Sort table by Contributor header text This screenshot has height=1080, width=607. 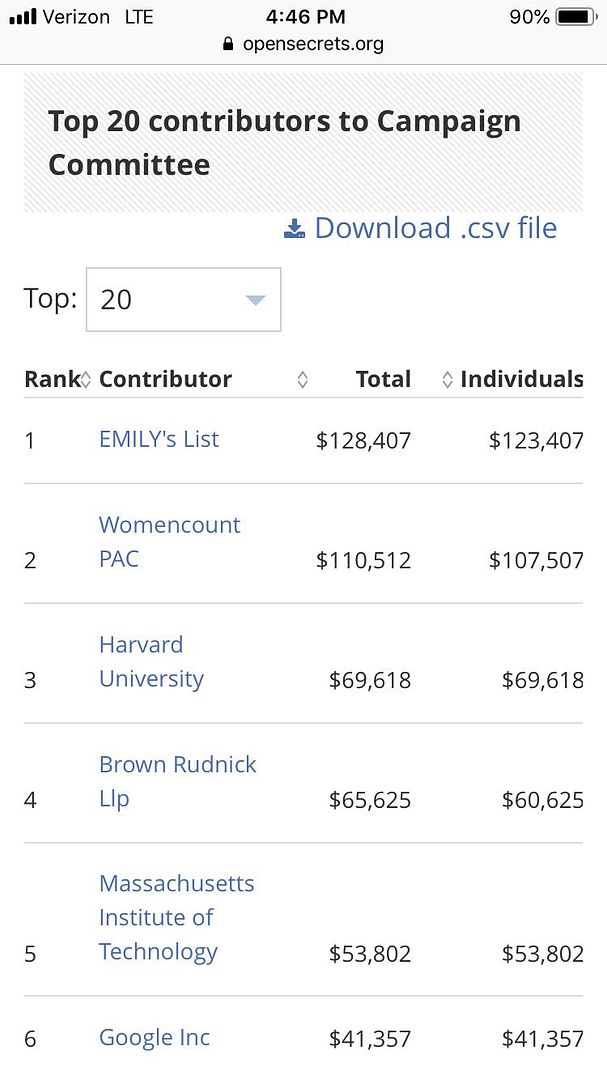pos(165,379)
